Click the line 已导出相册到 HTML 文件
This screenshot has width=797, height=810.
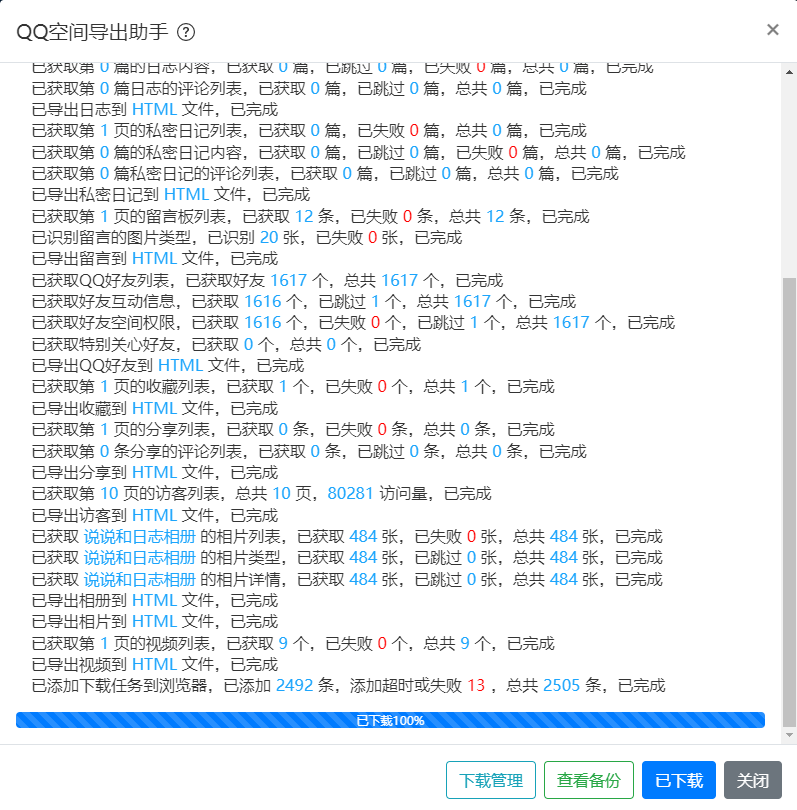tap(155, 601)
